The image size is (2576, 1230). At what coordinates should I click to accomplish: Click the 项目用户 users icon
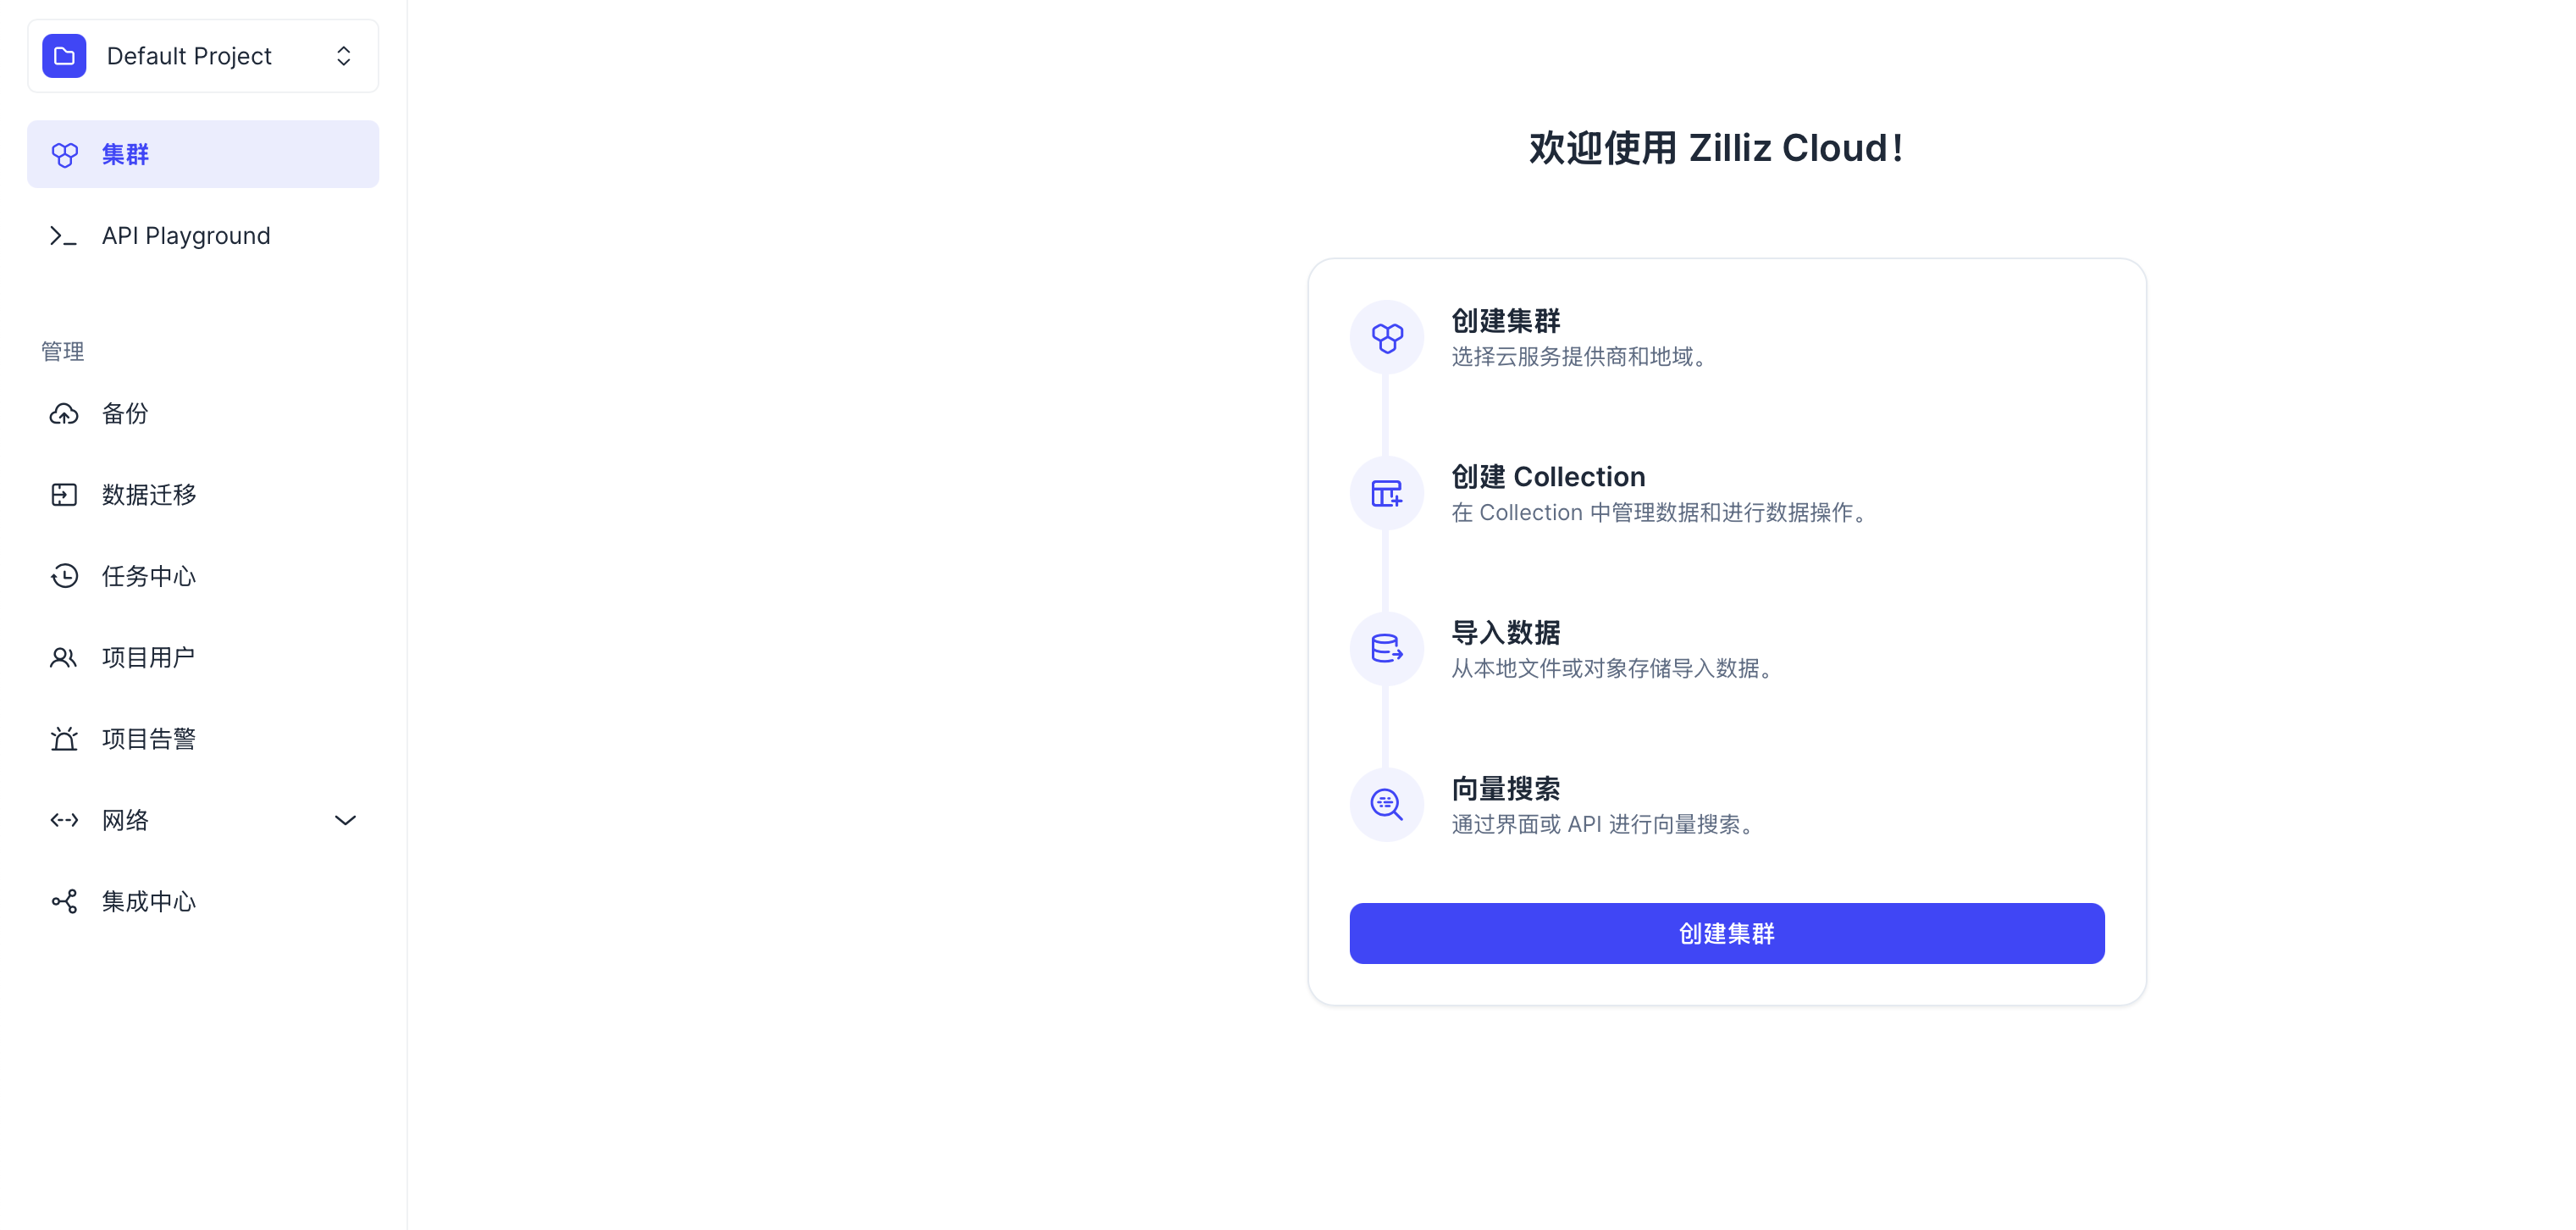pos(64,658)
